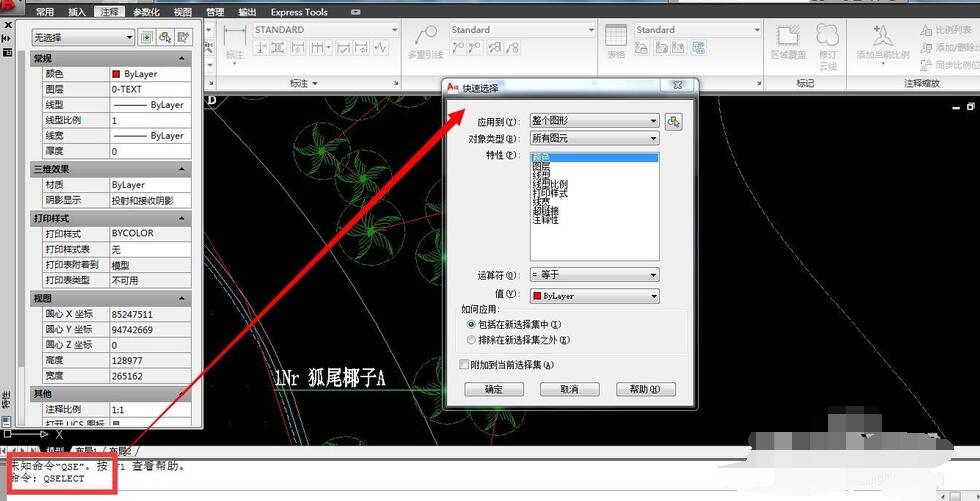Click Select Objects icon in properties palette
This screenshot has width=980, height=501.
[165, 37]
